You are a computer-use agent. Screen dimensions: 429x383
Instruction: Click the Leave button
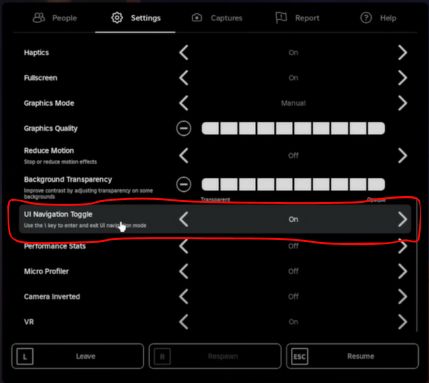coord(78,356)
